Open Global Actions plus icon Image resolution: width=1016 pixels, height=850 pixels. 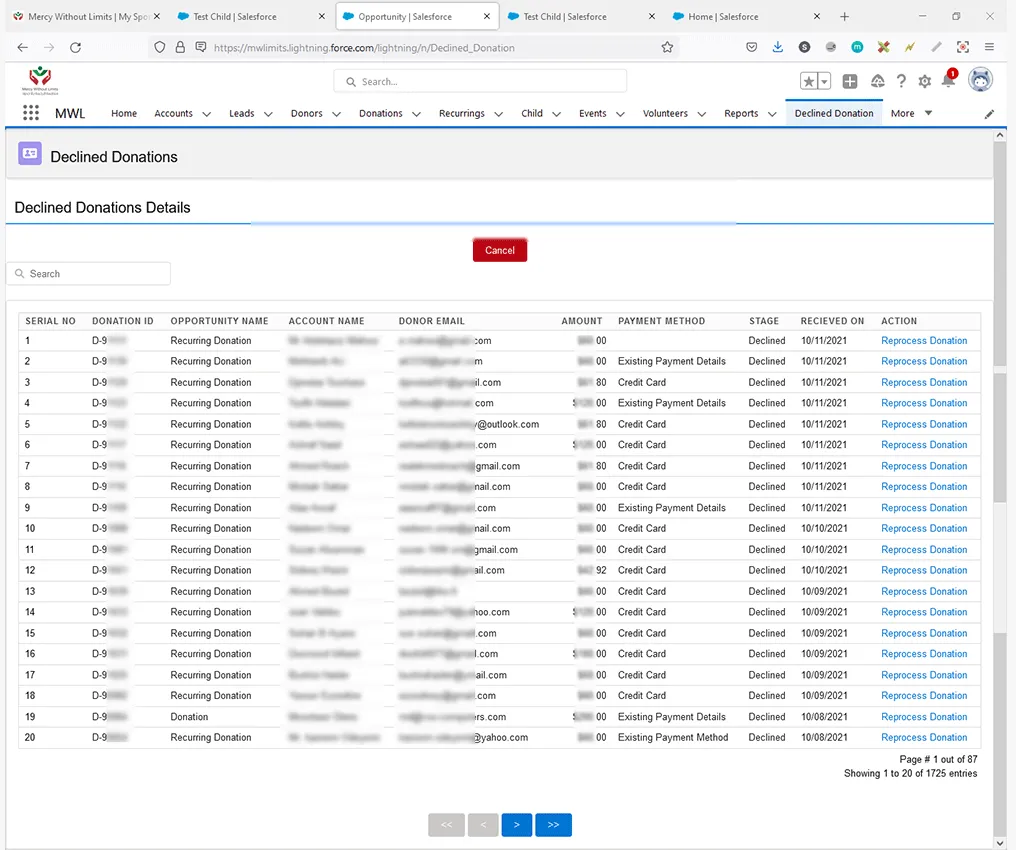tap(849, 81)
